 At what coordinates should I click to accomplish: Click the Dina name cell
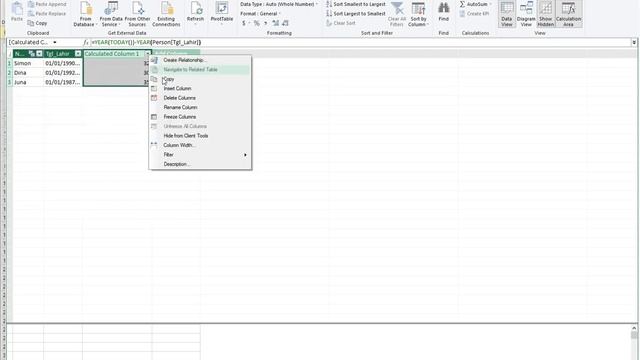point(28,73)
